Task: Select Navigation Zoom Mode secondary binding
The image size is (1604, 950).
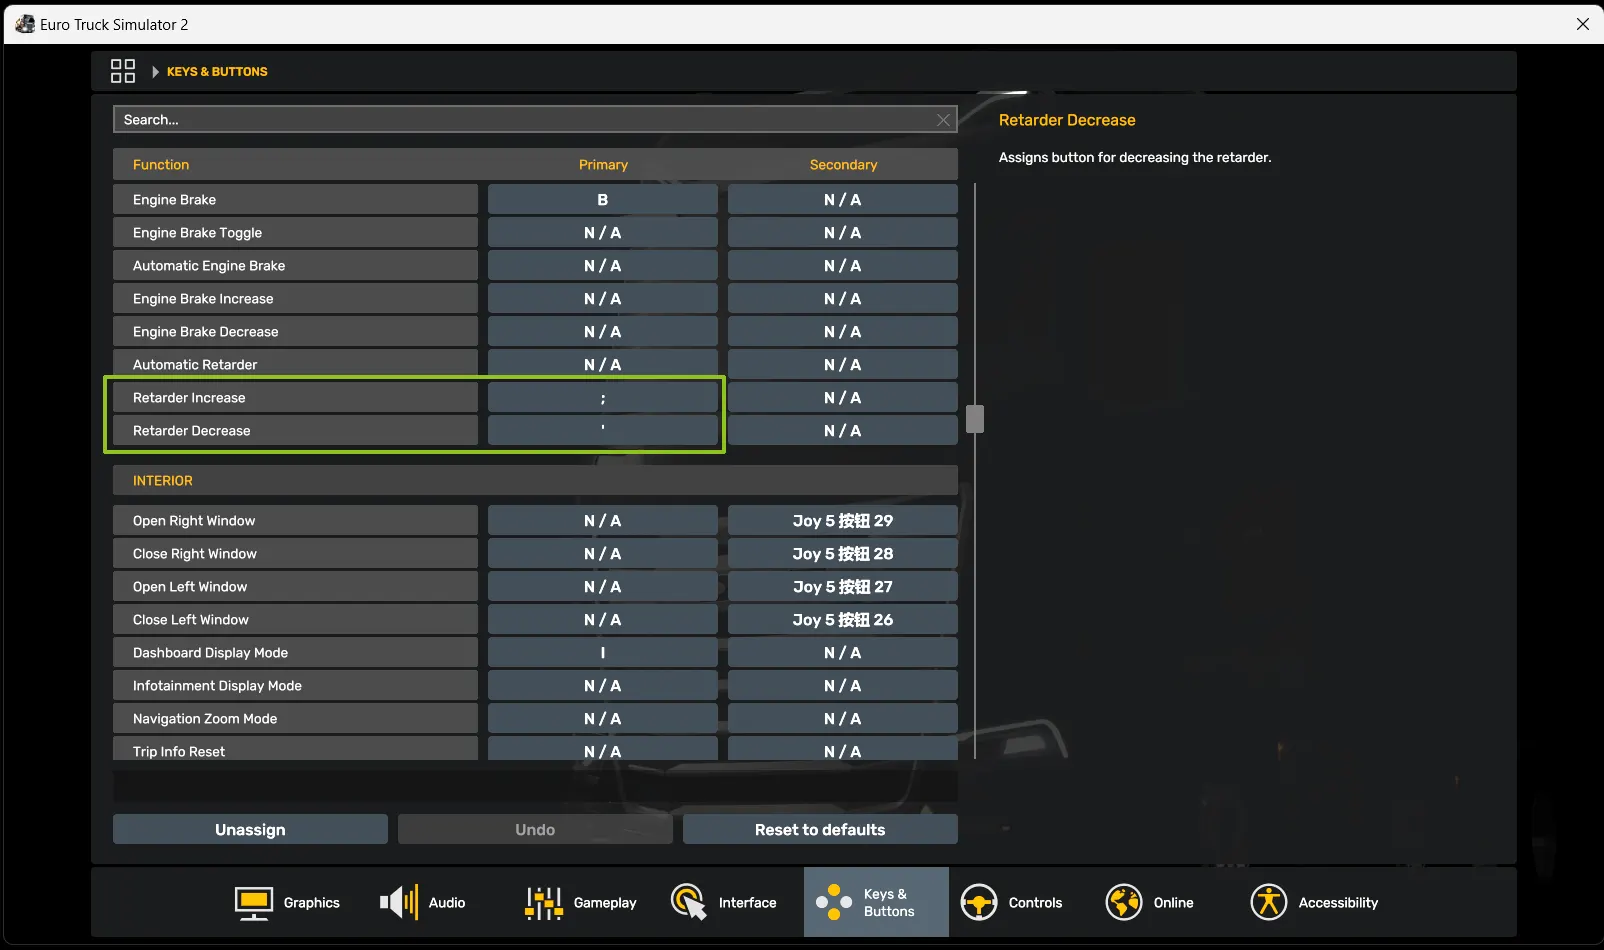Action: pos(843,718)
